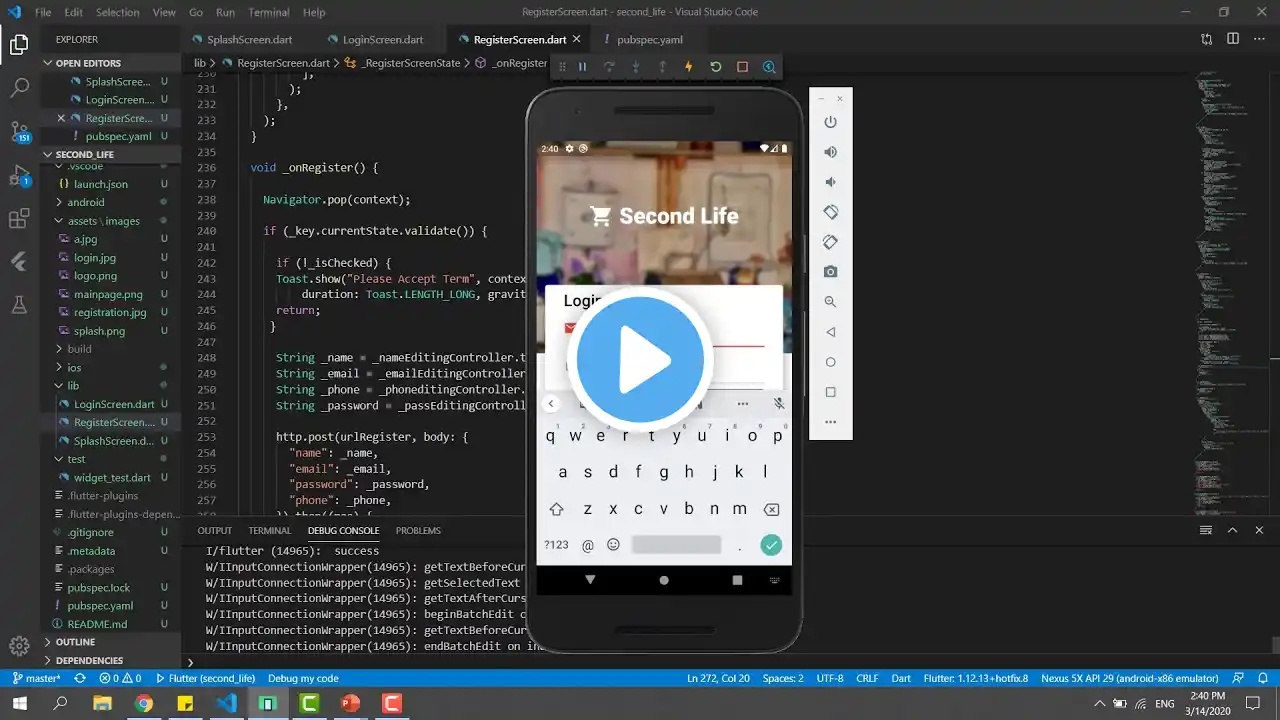Open the Terminal menu
The width and height of the screenshot is (1280, 720).
[269, 13]
